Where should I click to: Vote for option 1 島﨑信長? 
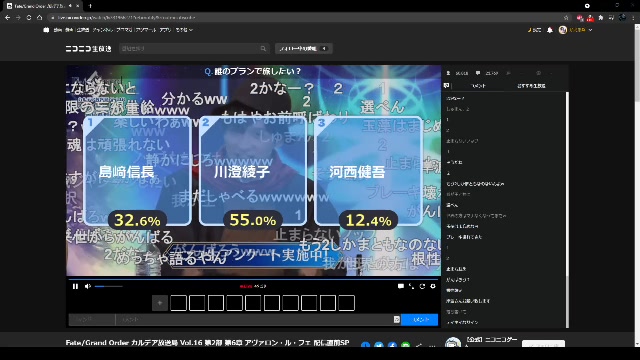tap(137, 171)
